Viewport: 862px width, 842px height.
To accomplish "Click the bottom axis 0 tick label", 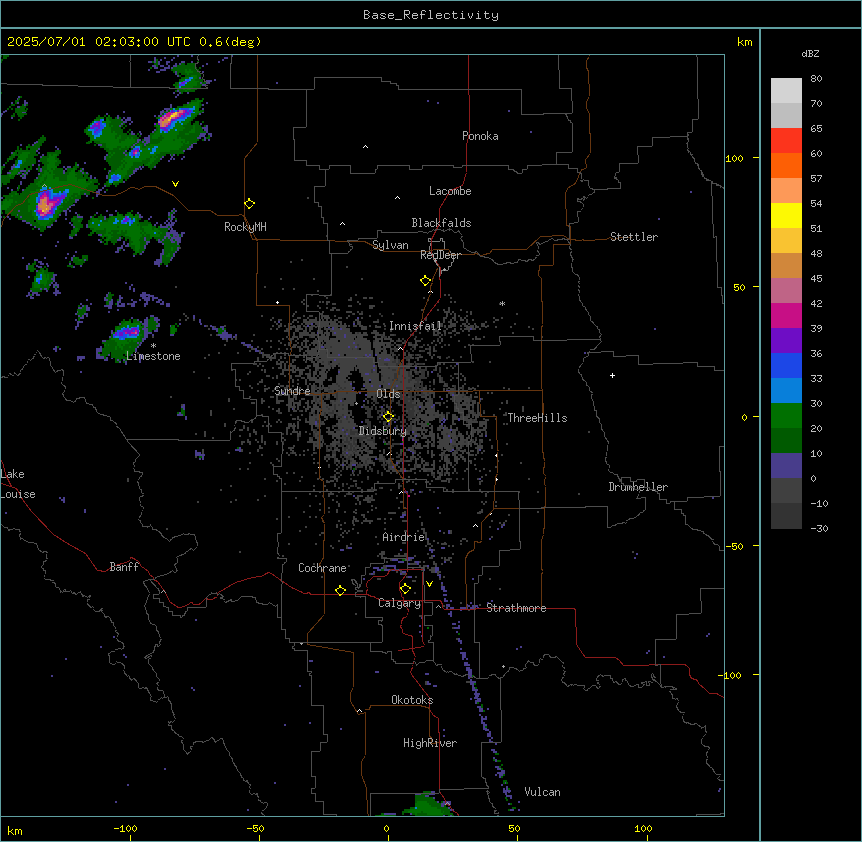I will tap(386, 828).
